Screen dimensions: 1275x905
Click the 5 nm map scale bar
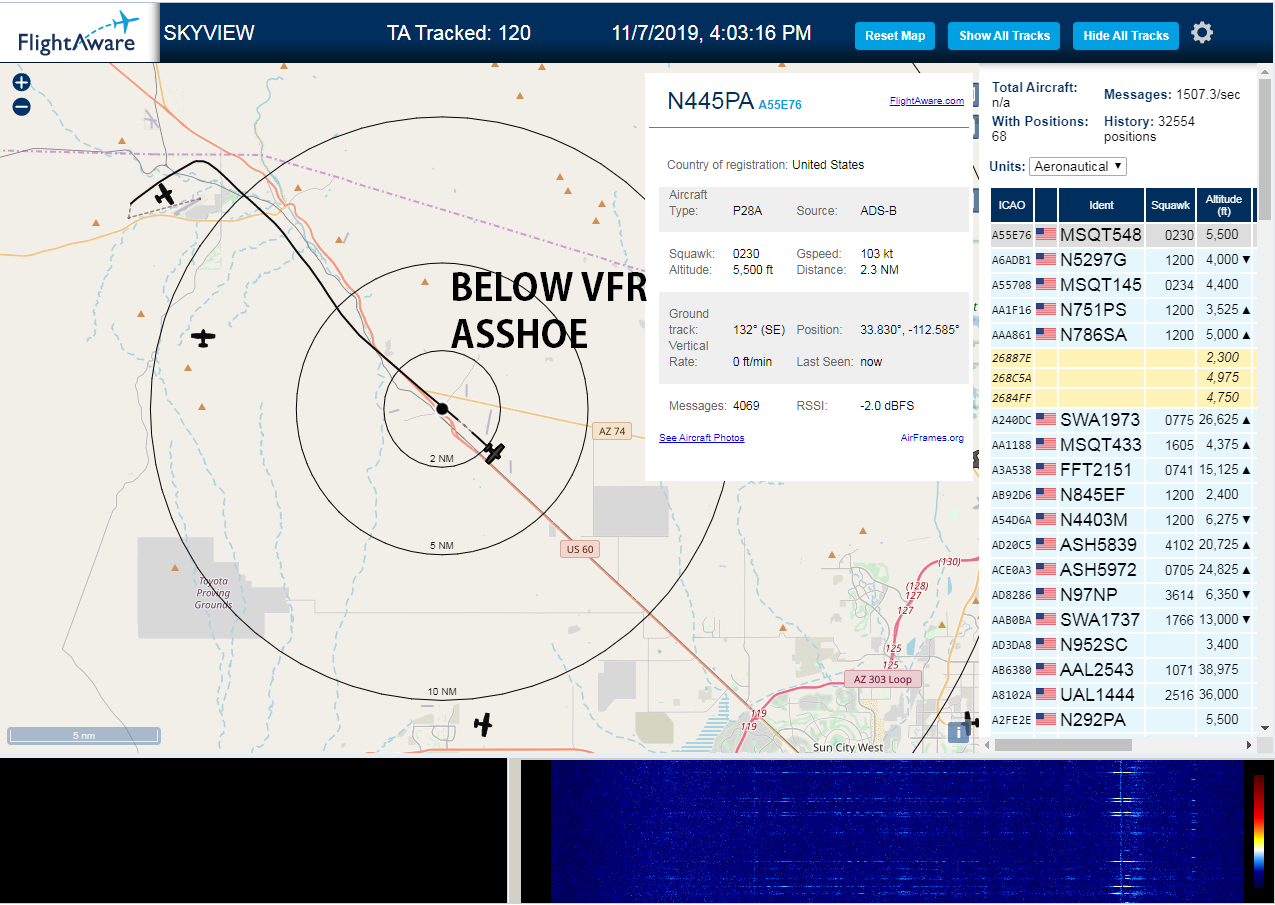tap(84, 736)
